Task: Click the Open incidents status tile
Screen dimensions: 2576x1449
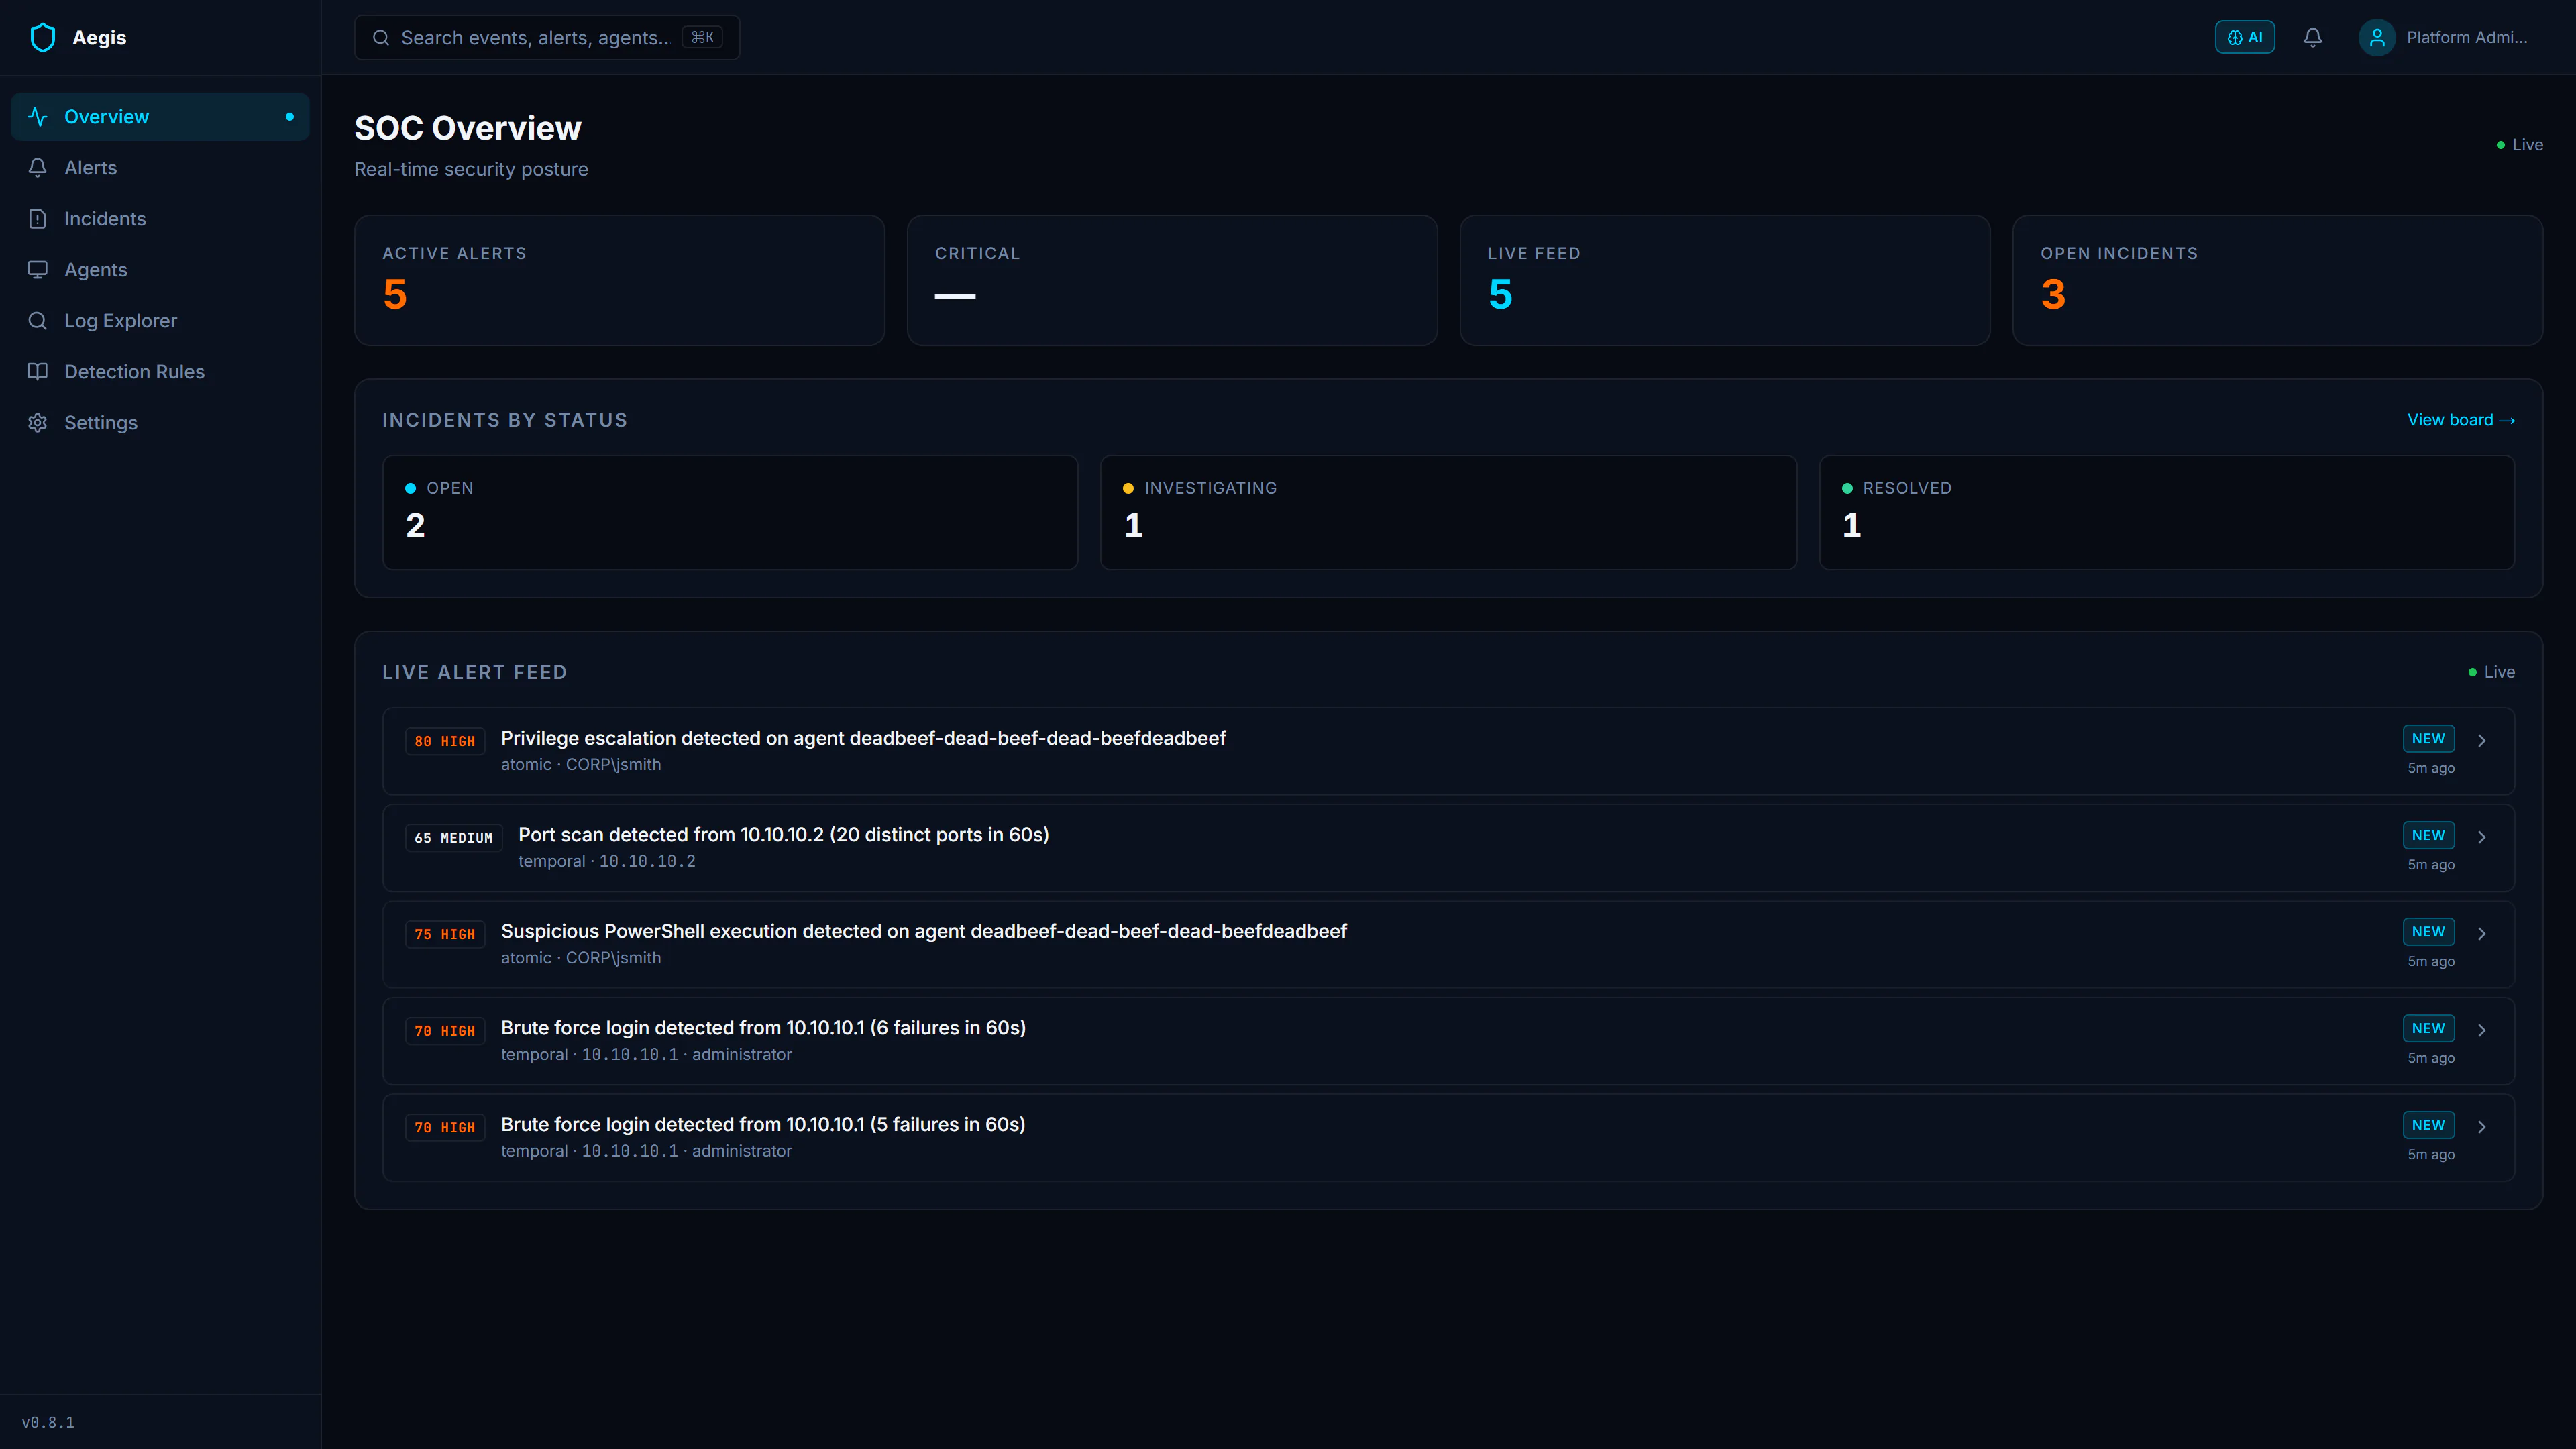Action: pyautogui.click(x=730, y=513)
